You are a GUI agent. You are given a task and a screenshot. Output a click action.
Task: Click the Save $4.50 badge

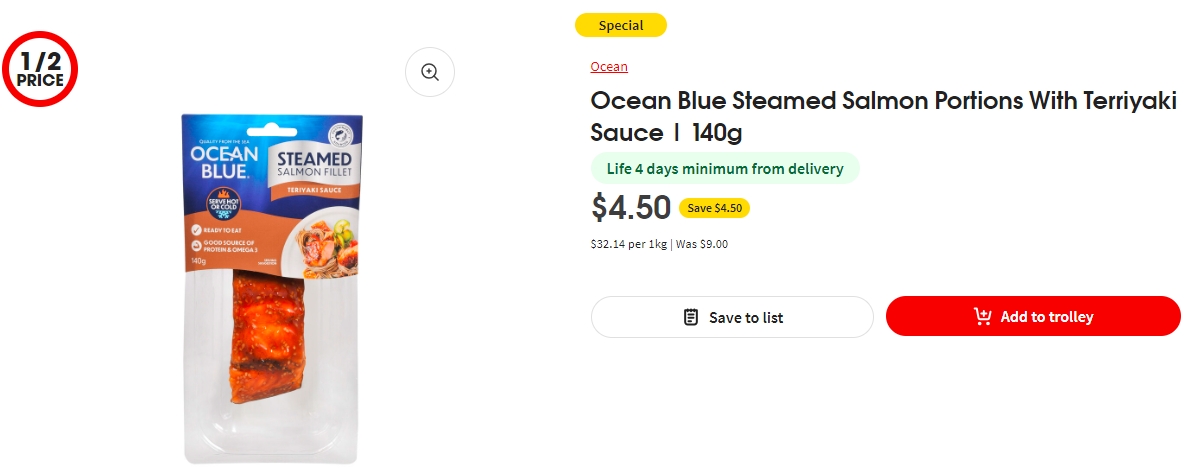point(714,209)
